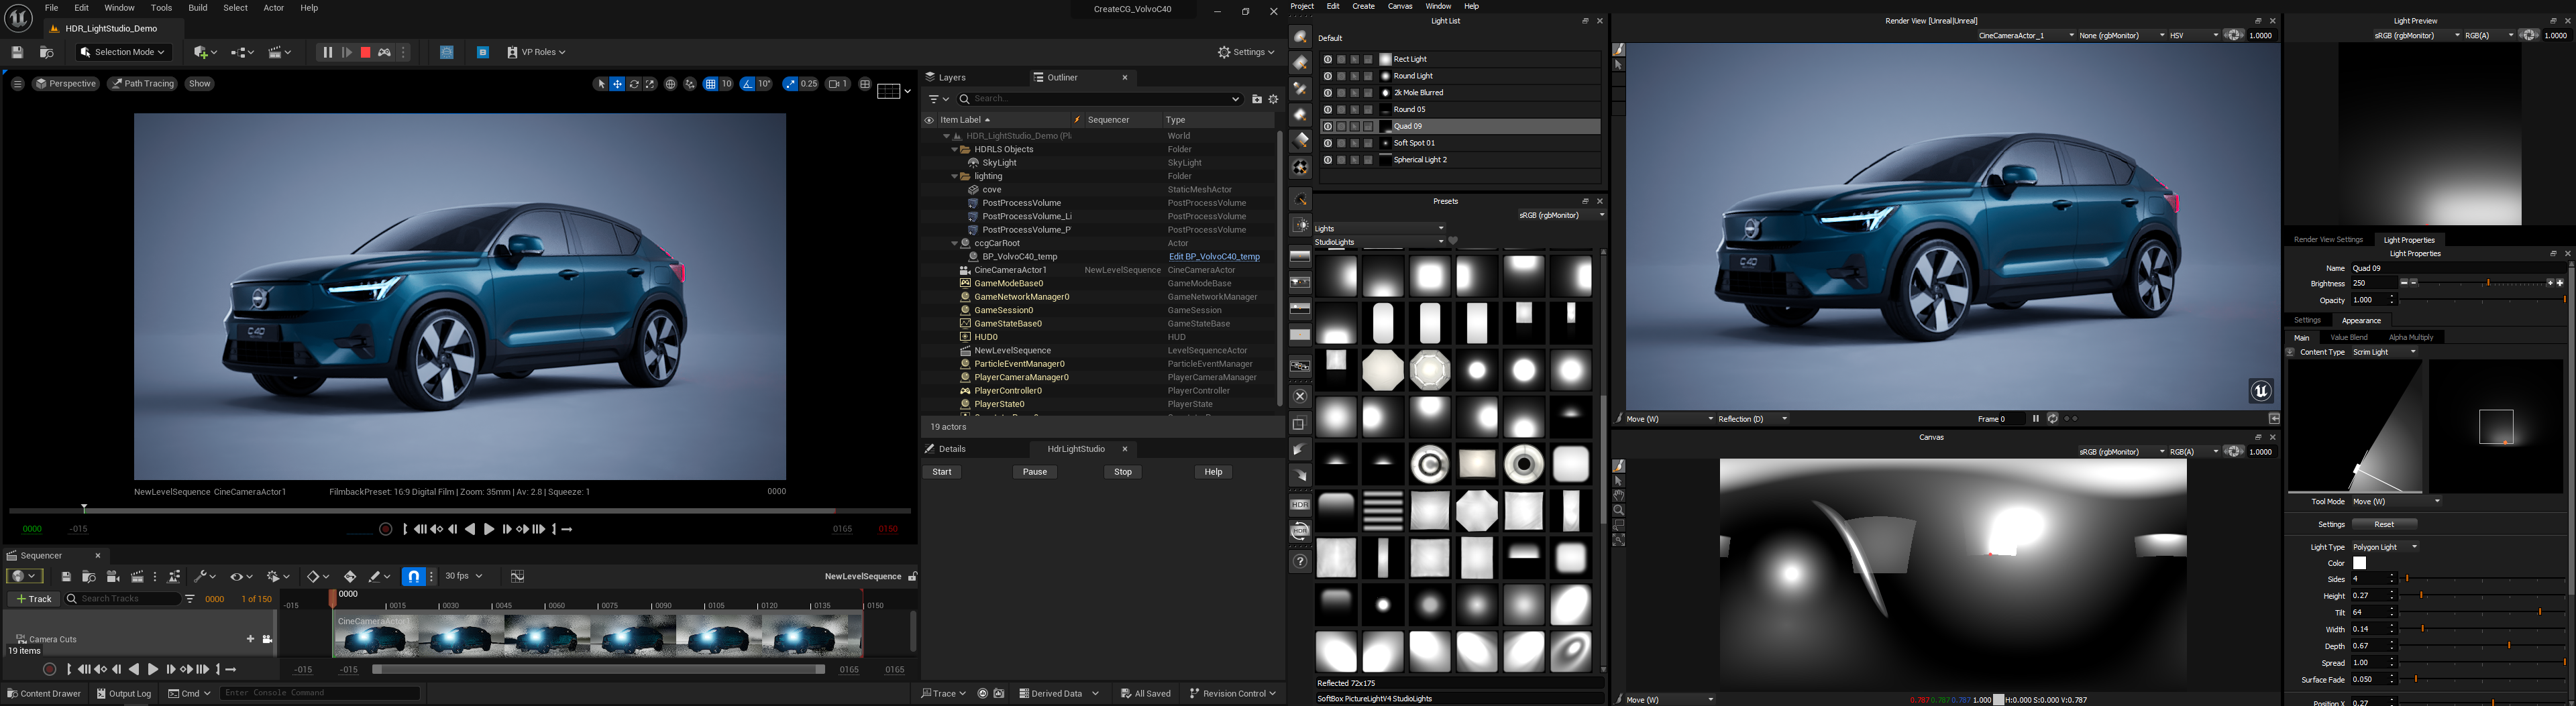Click the Sequencer curve editor icon
Viewport: 2576px width, 706px height.
(517, 576)
